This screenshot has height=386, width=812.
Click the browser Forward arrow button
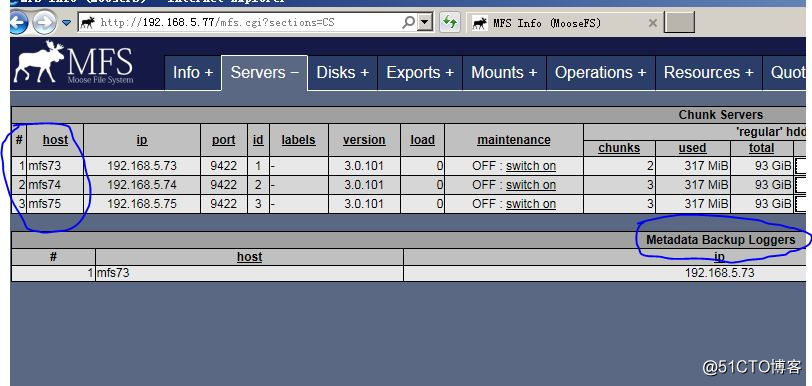tap(45, 23)
